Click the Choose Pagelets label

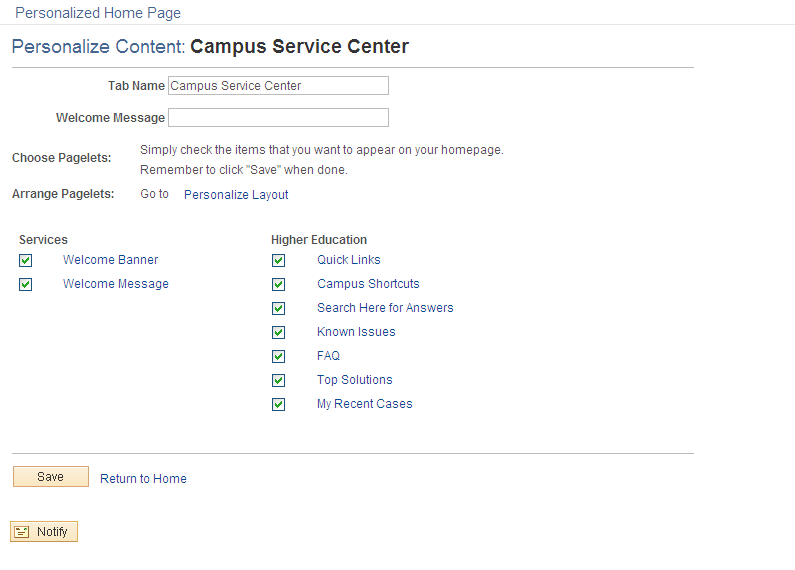[x=61, y=158]
